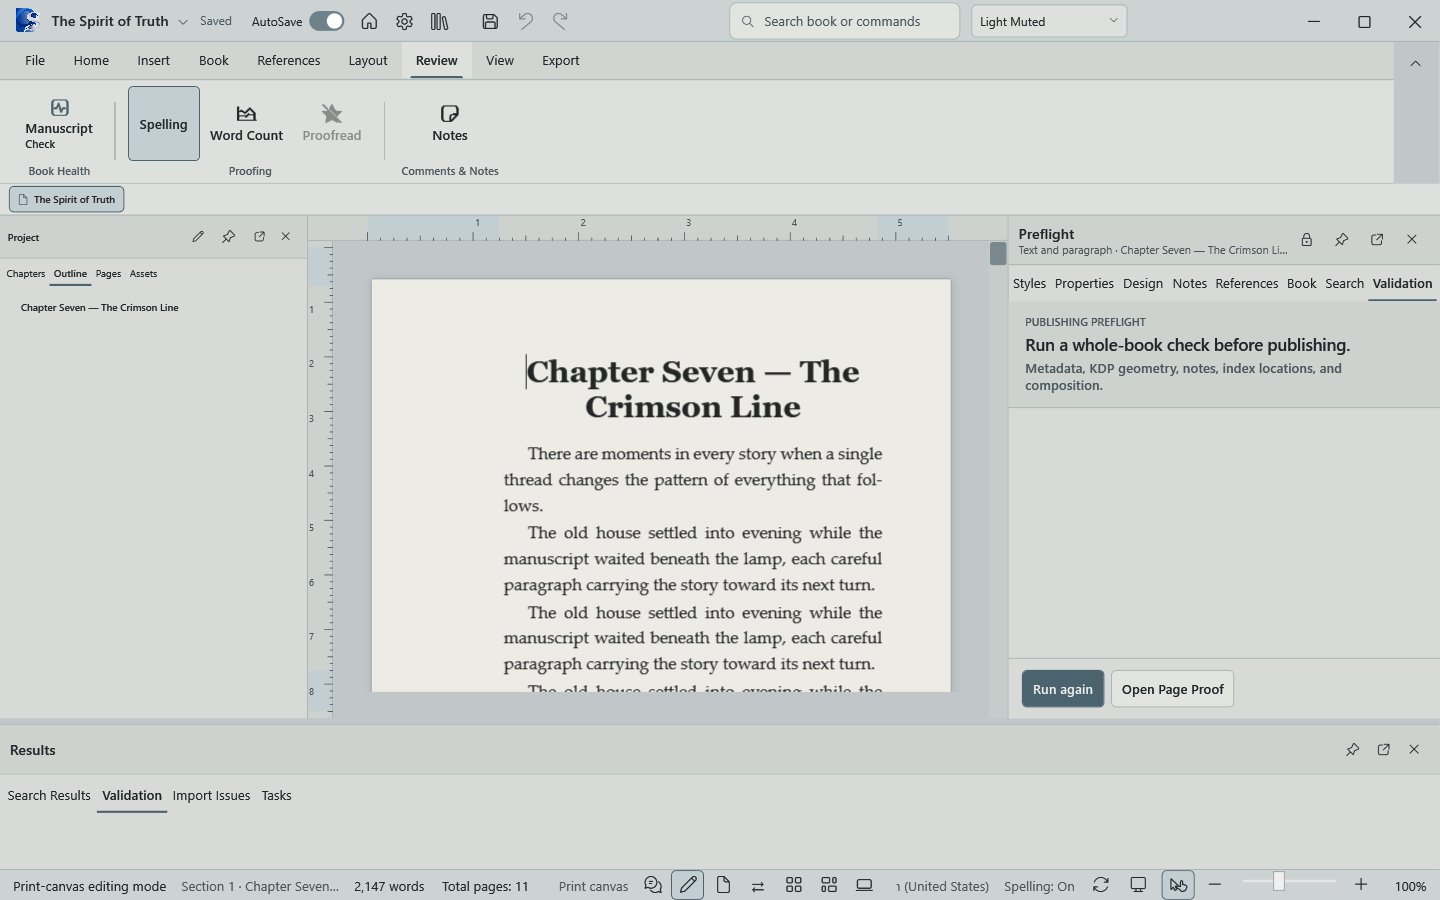The image size is (1440, 900).
Task: Click the Search book or commands field
Action: (845, 21)
